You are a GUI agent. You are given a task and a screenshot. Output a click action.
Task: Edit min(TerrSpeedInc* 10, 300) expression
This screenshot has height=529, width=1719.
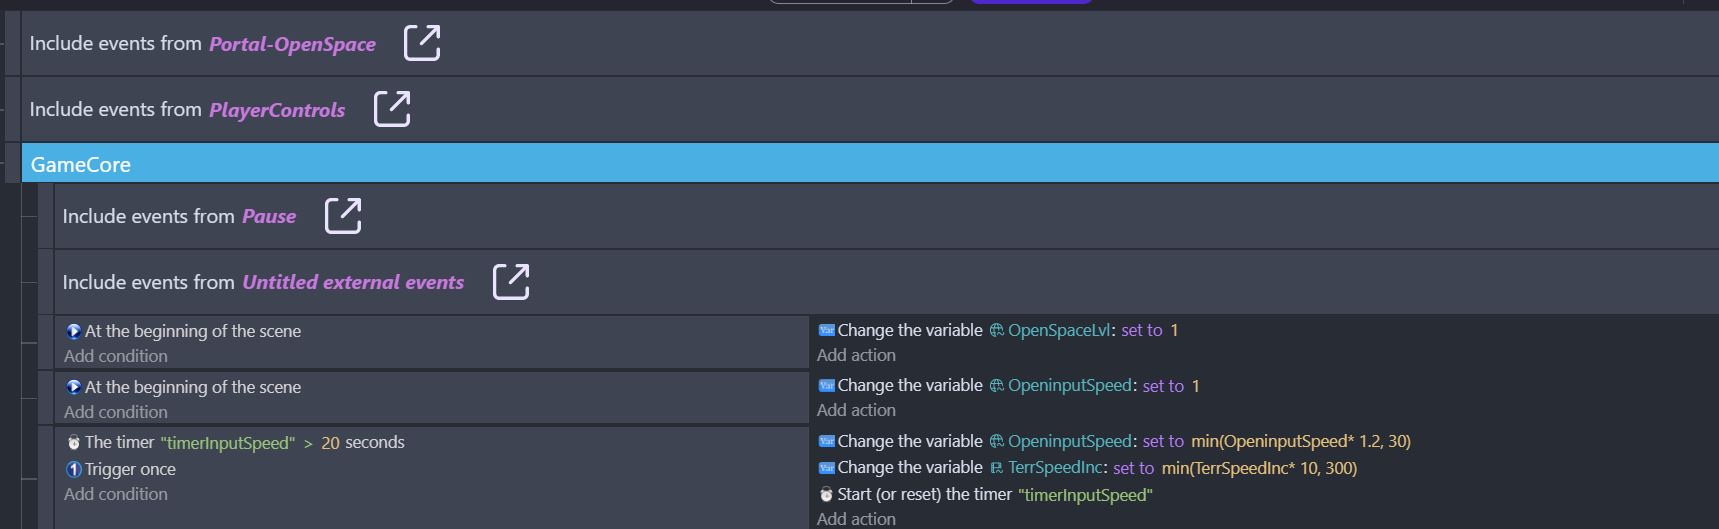tap(1259, 468)
